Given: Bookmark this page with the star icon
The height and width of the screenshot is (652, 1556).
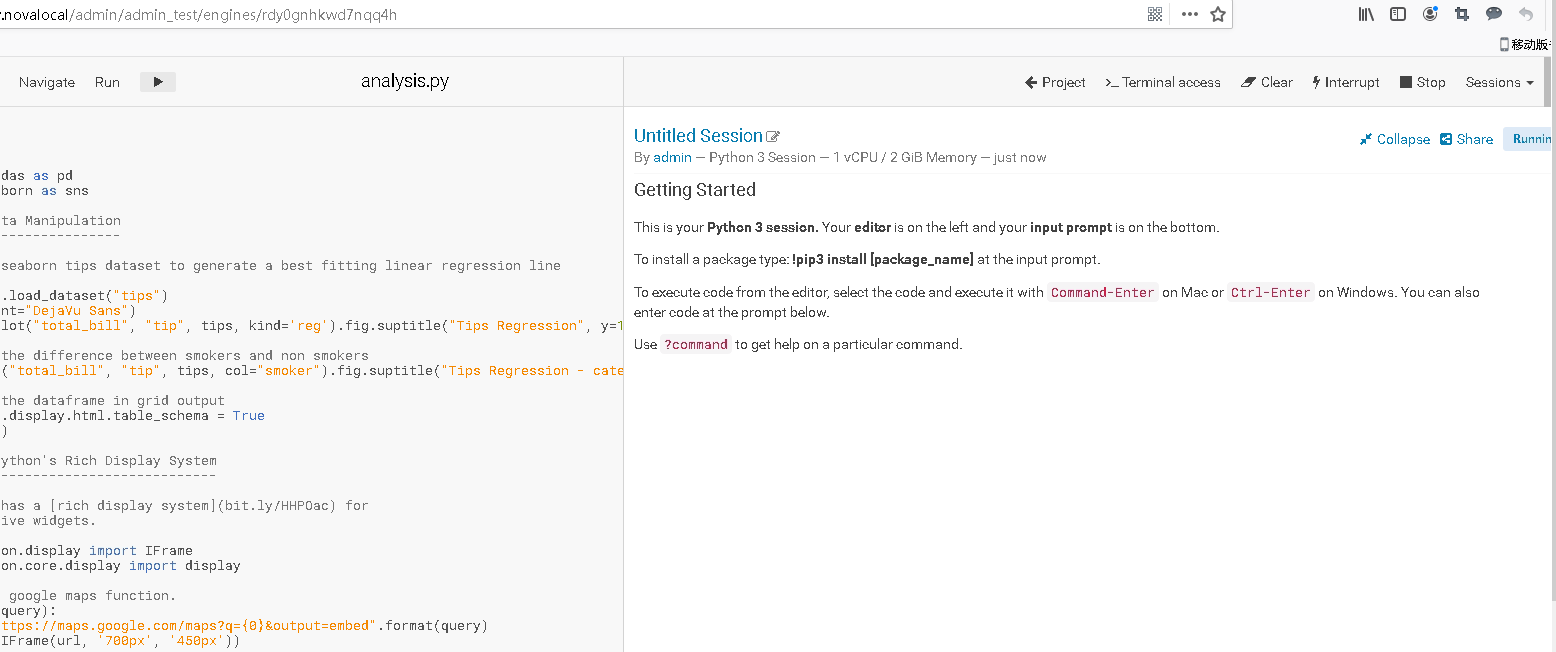Looking at the screenshot, I should 1218,14.
